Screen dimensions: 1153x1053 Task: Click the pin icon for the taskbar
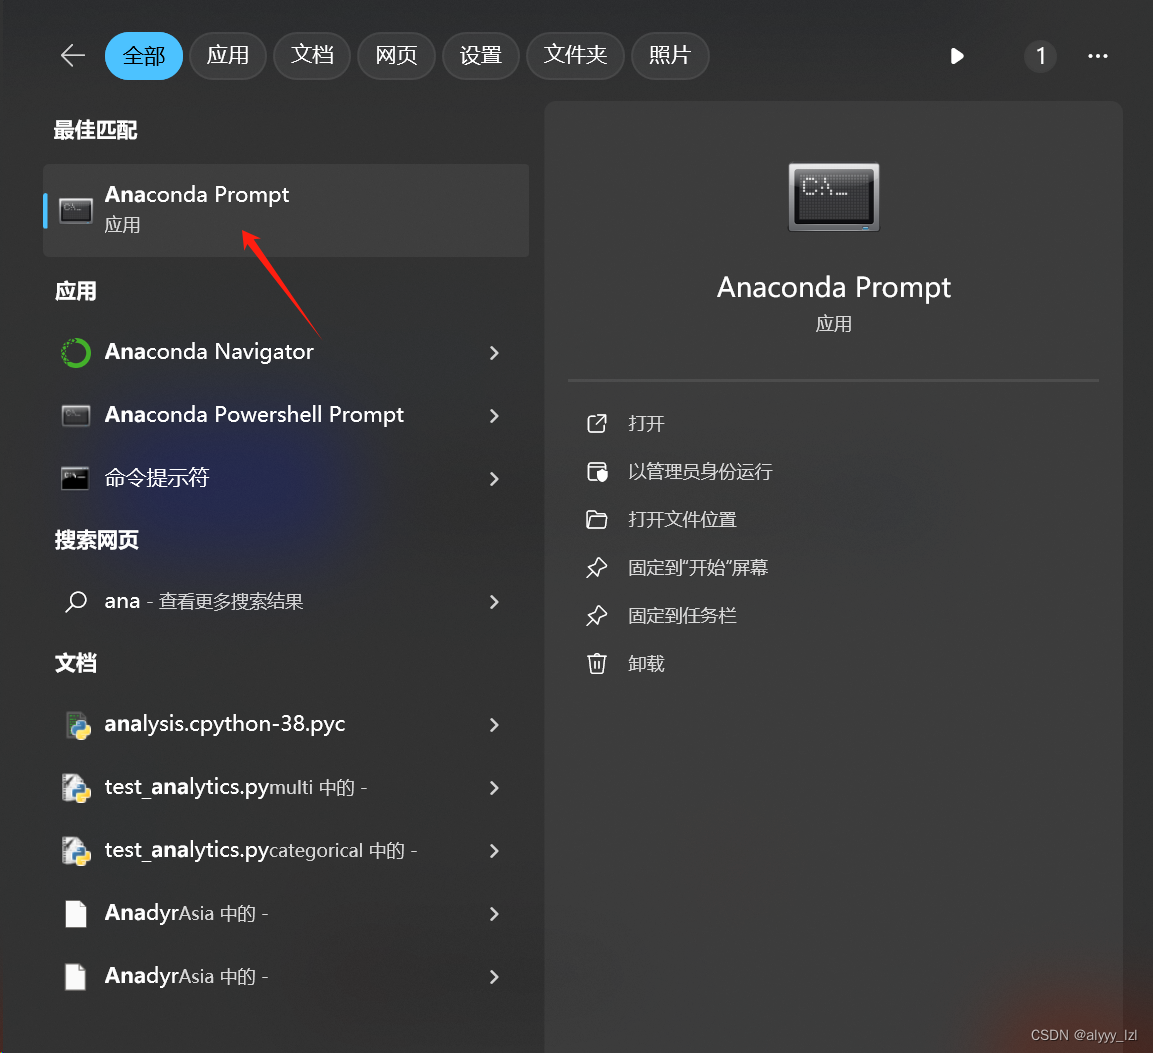[596, 615]
